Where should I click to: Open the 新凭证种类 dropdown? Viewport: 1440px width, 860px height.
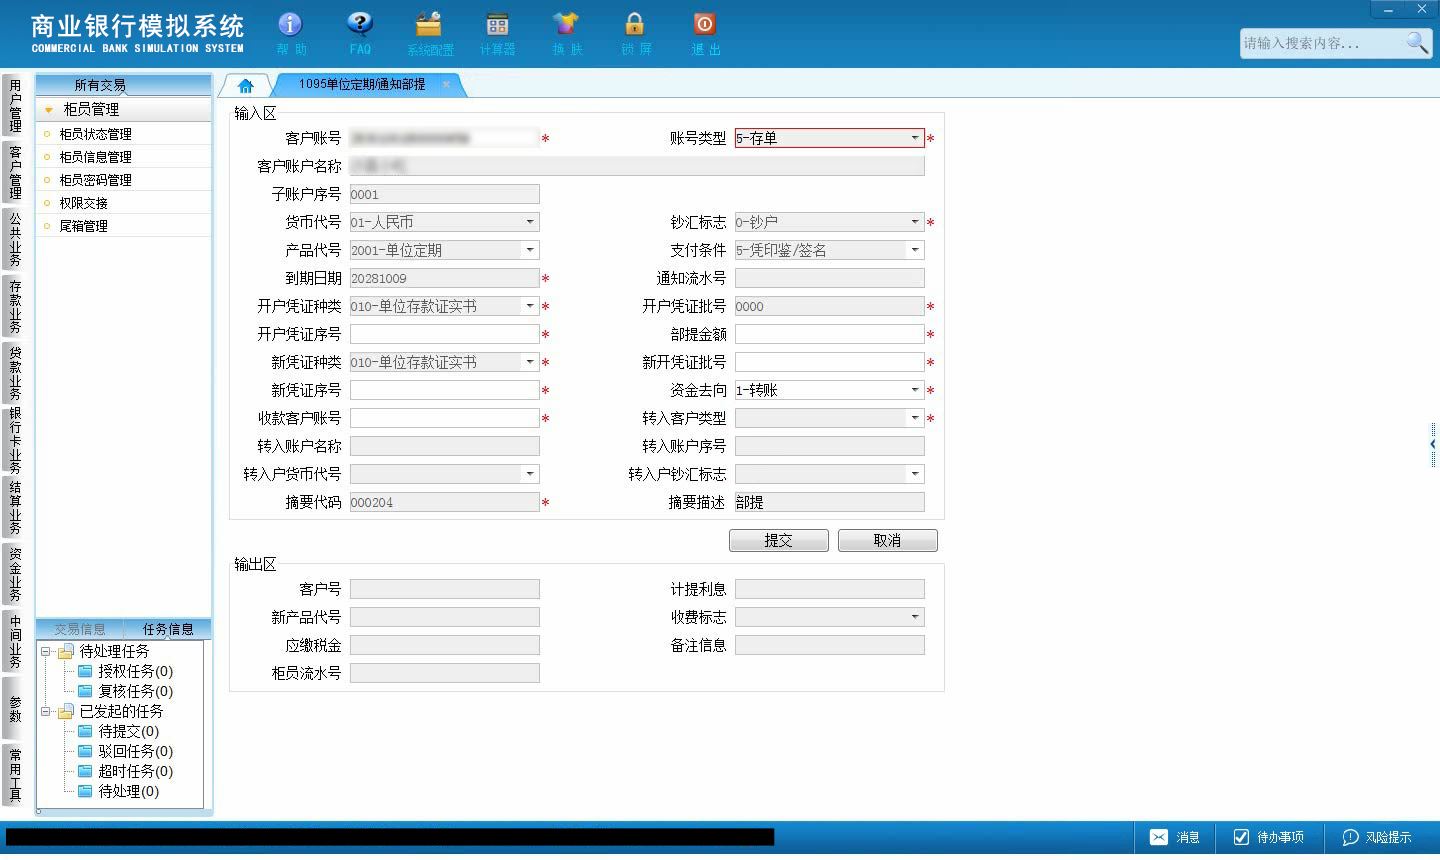coord(530,362)
